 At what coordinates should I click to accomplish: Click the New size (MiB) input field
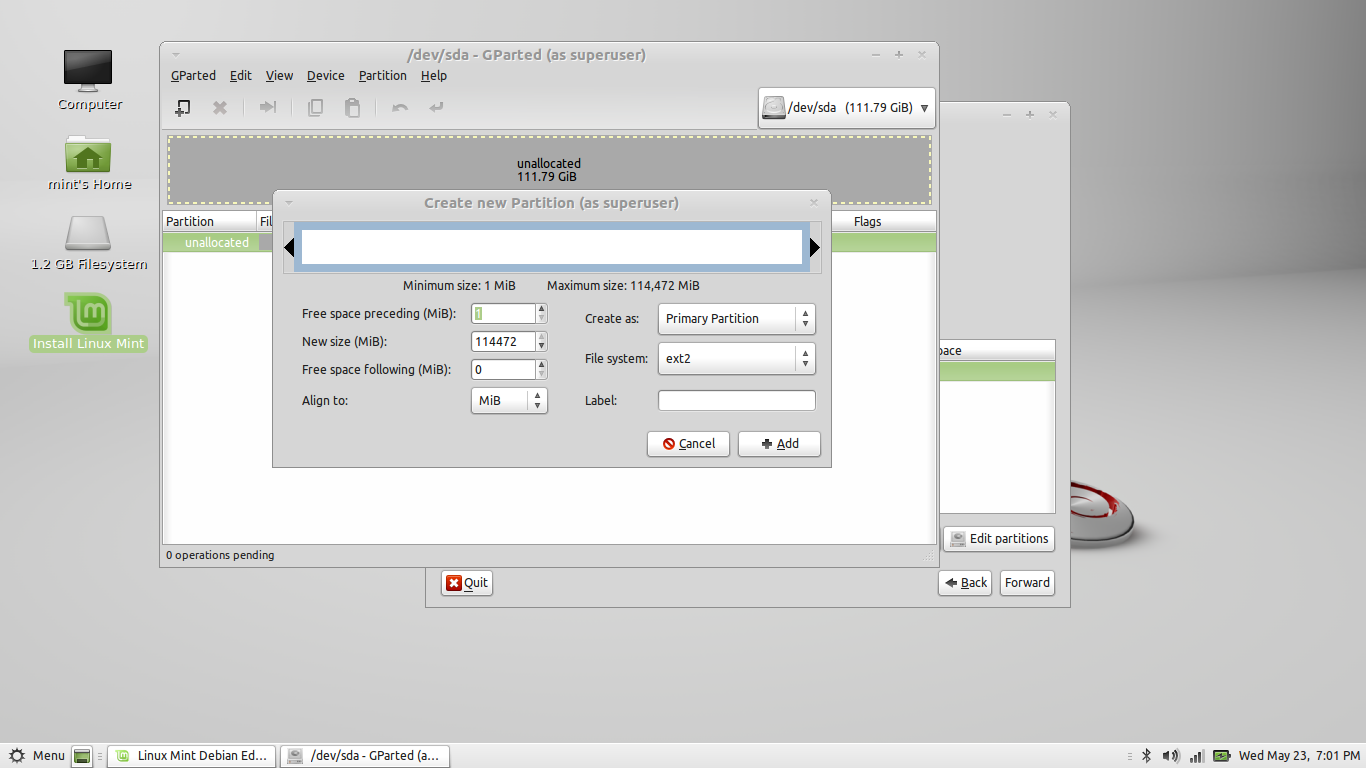click(503, 341)
